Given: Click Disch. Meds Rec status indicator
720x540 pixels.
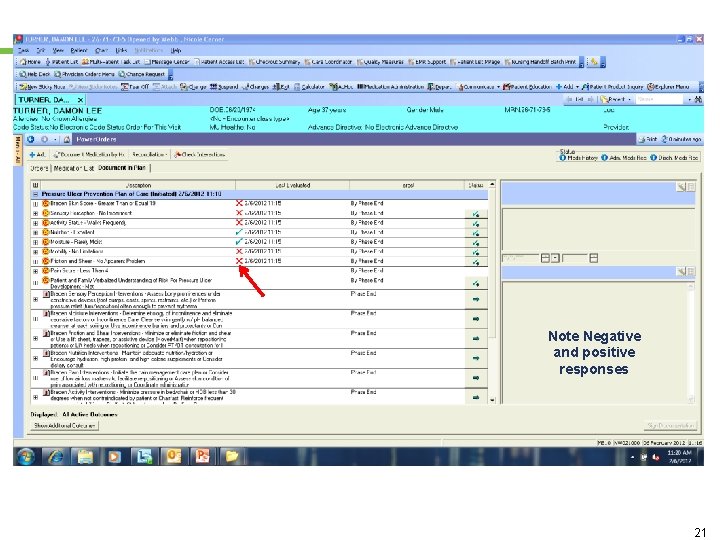Looking at the screenshot, I should tap(674, 158).
